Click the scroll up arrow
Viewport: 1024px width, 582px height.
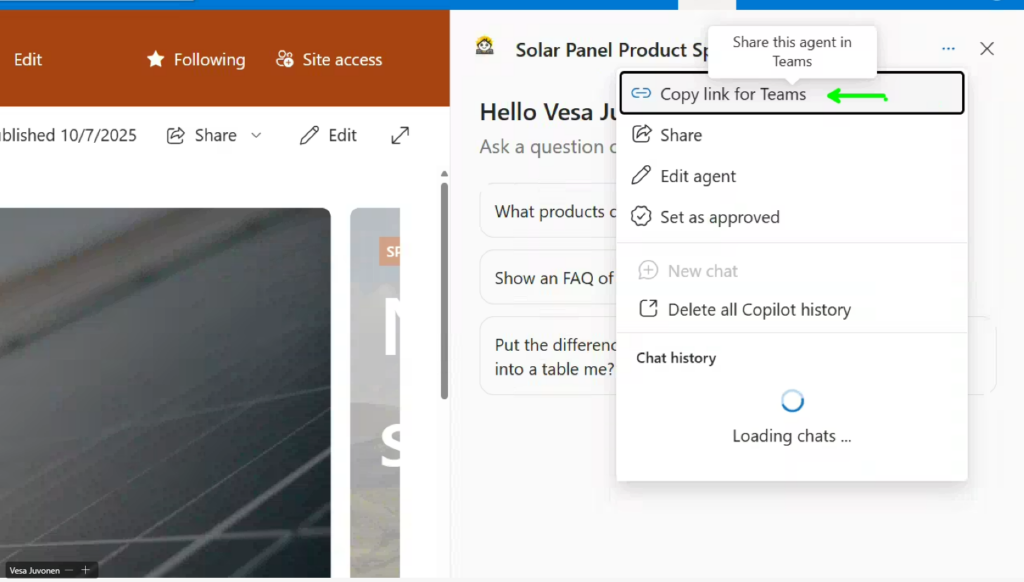point(444,174)
